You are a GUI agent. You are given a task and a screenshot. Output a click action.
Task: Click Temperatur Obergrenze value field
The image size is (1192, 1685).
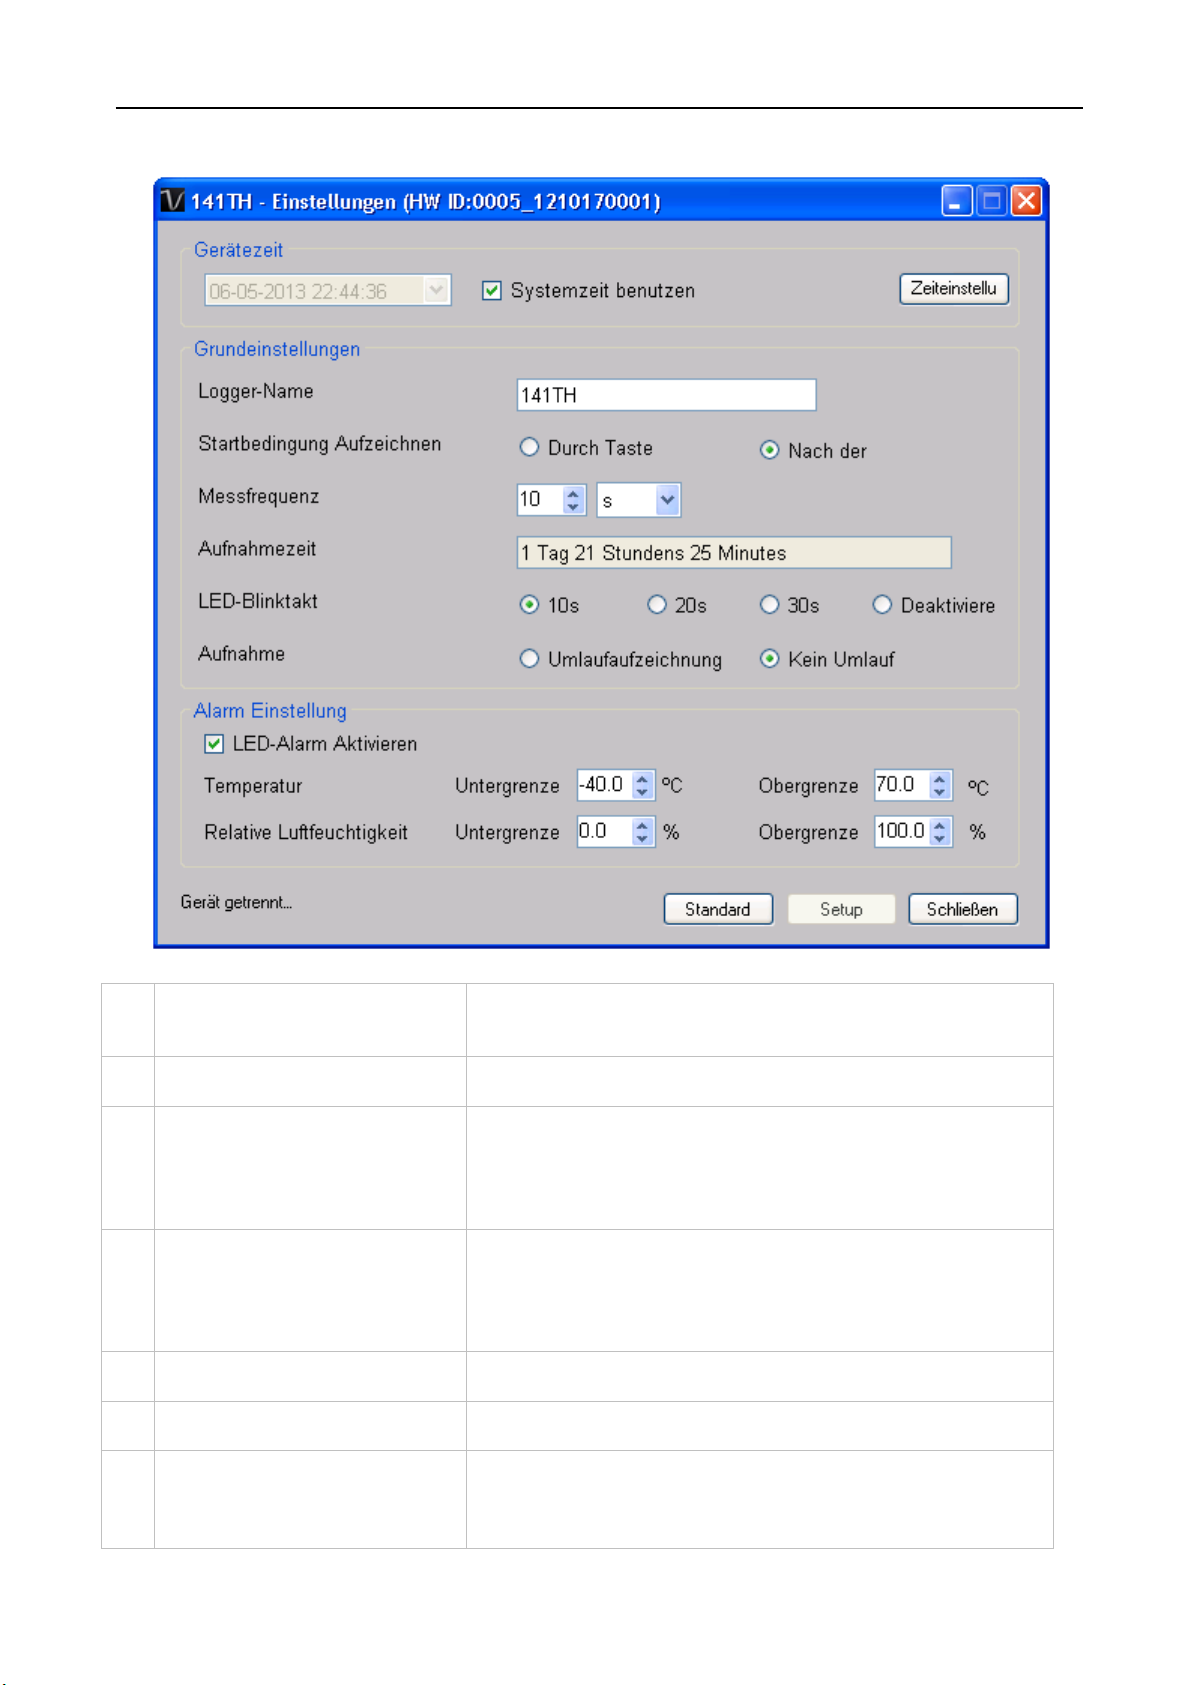pos(902,785)
